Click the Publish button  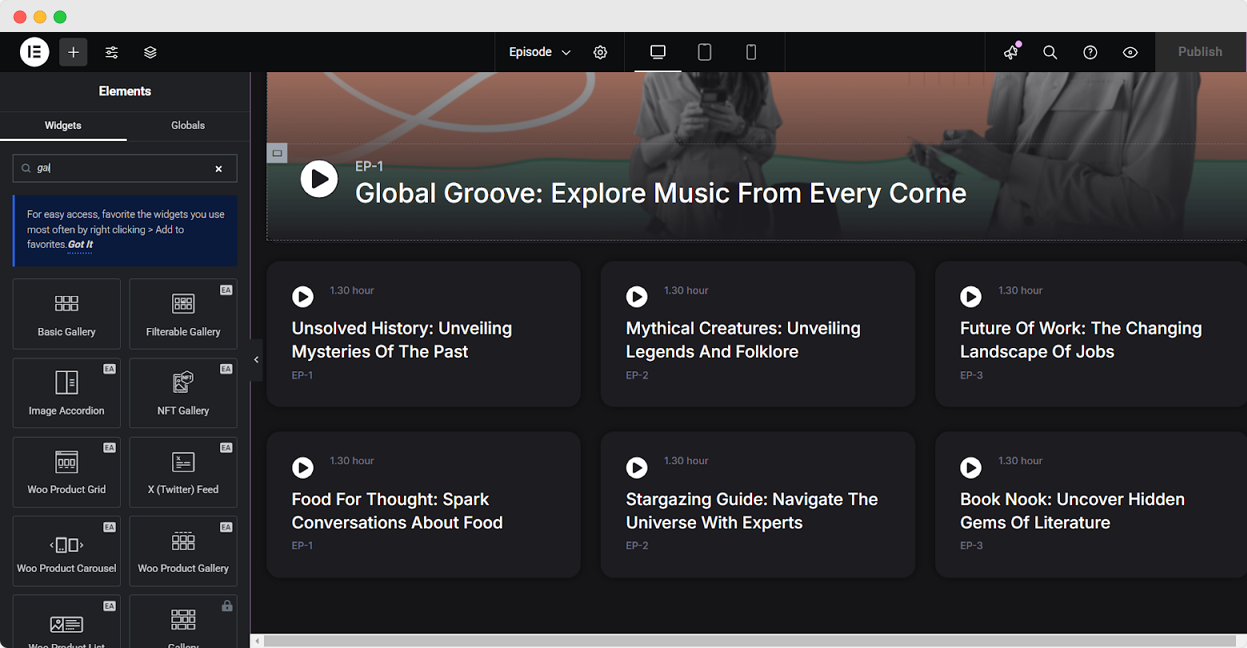point(1200,52)
